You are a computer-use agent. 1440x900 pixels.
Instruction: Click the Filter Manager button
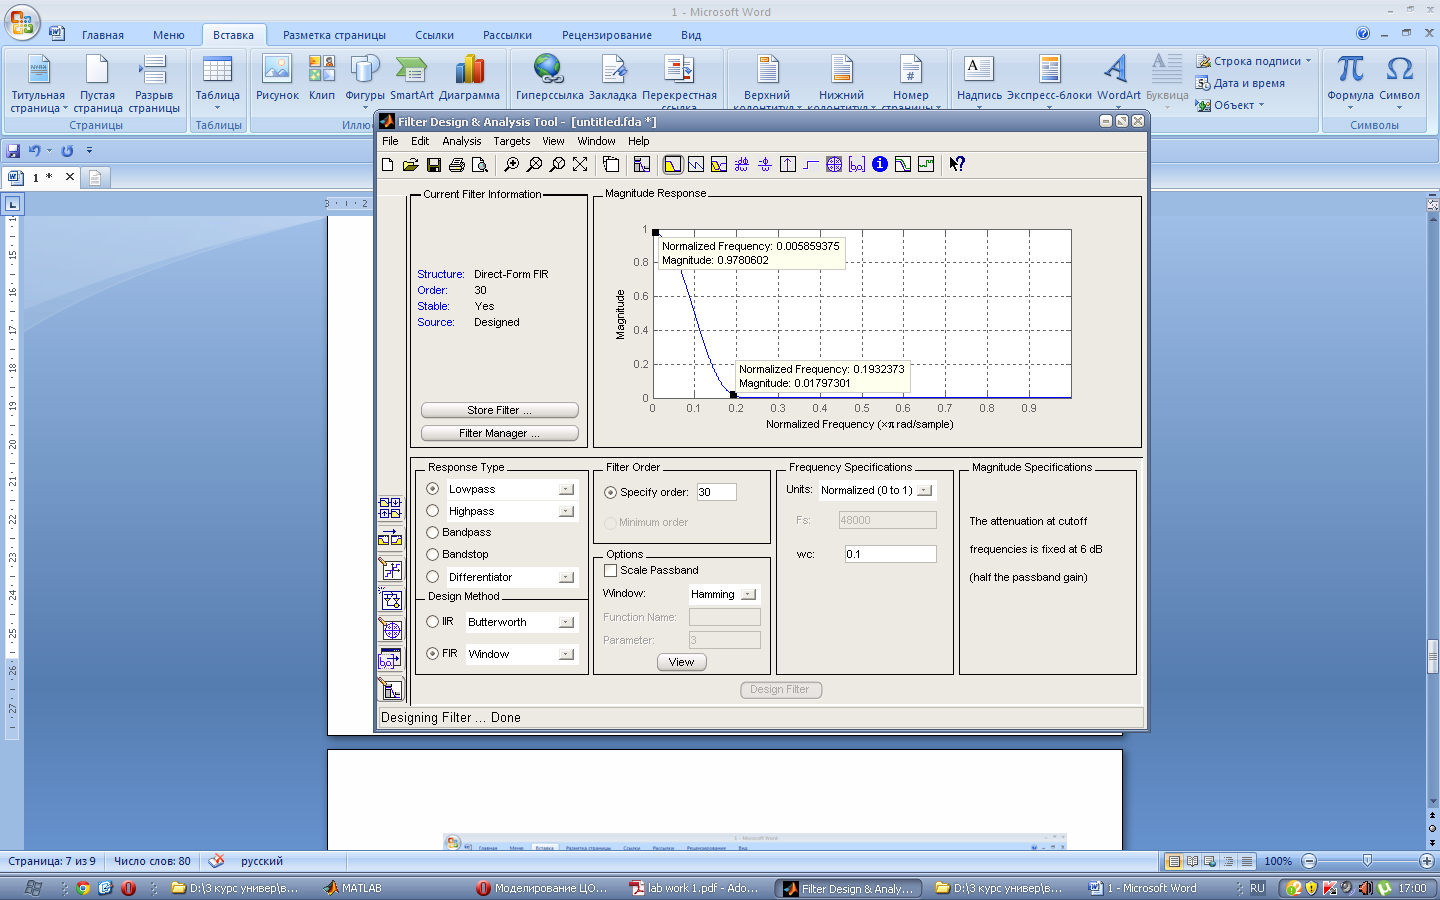tap(500, 433)
